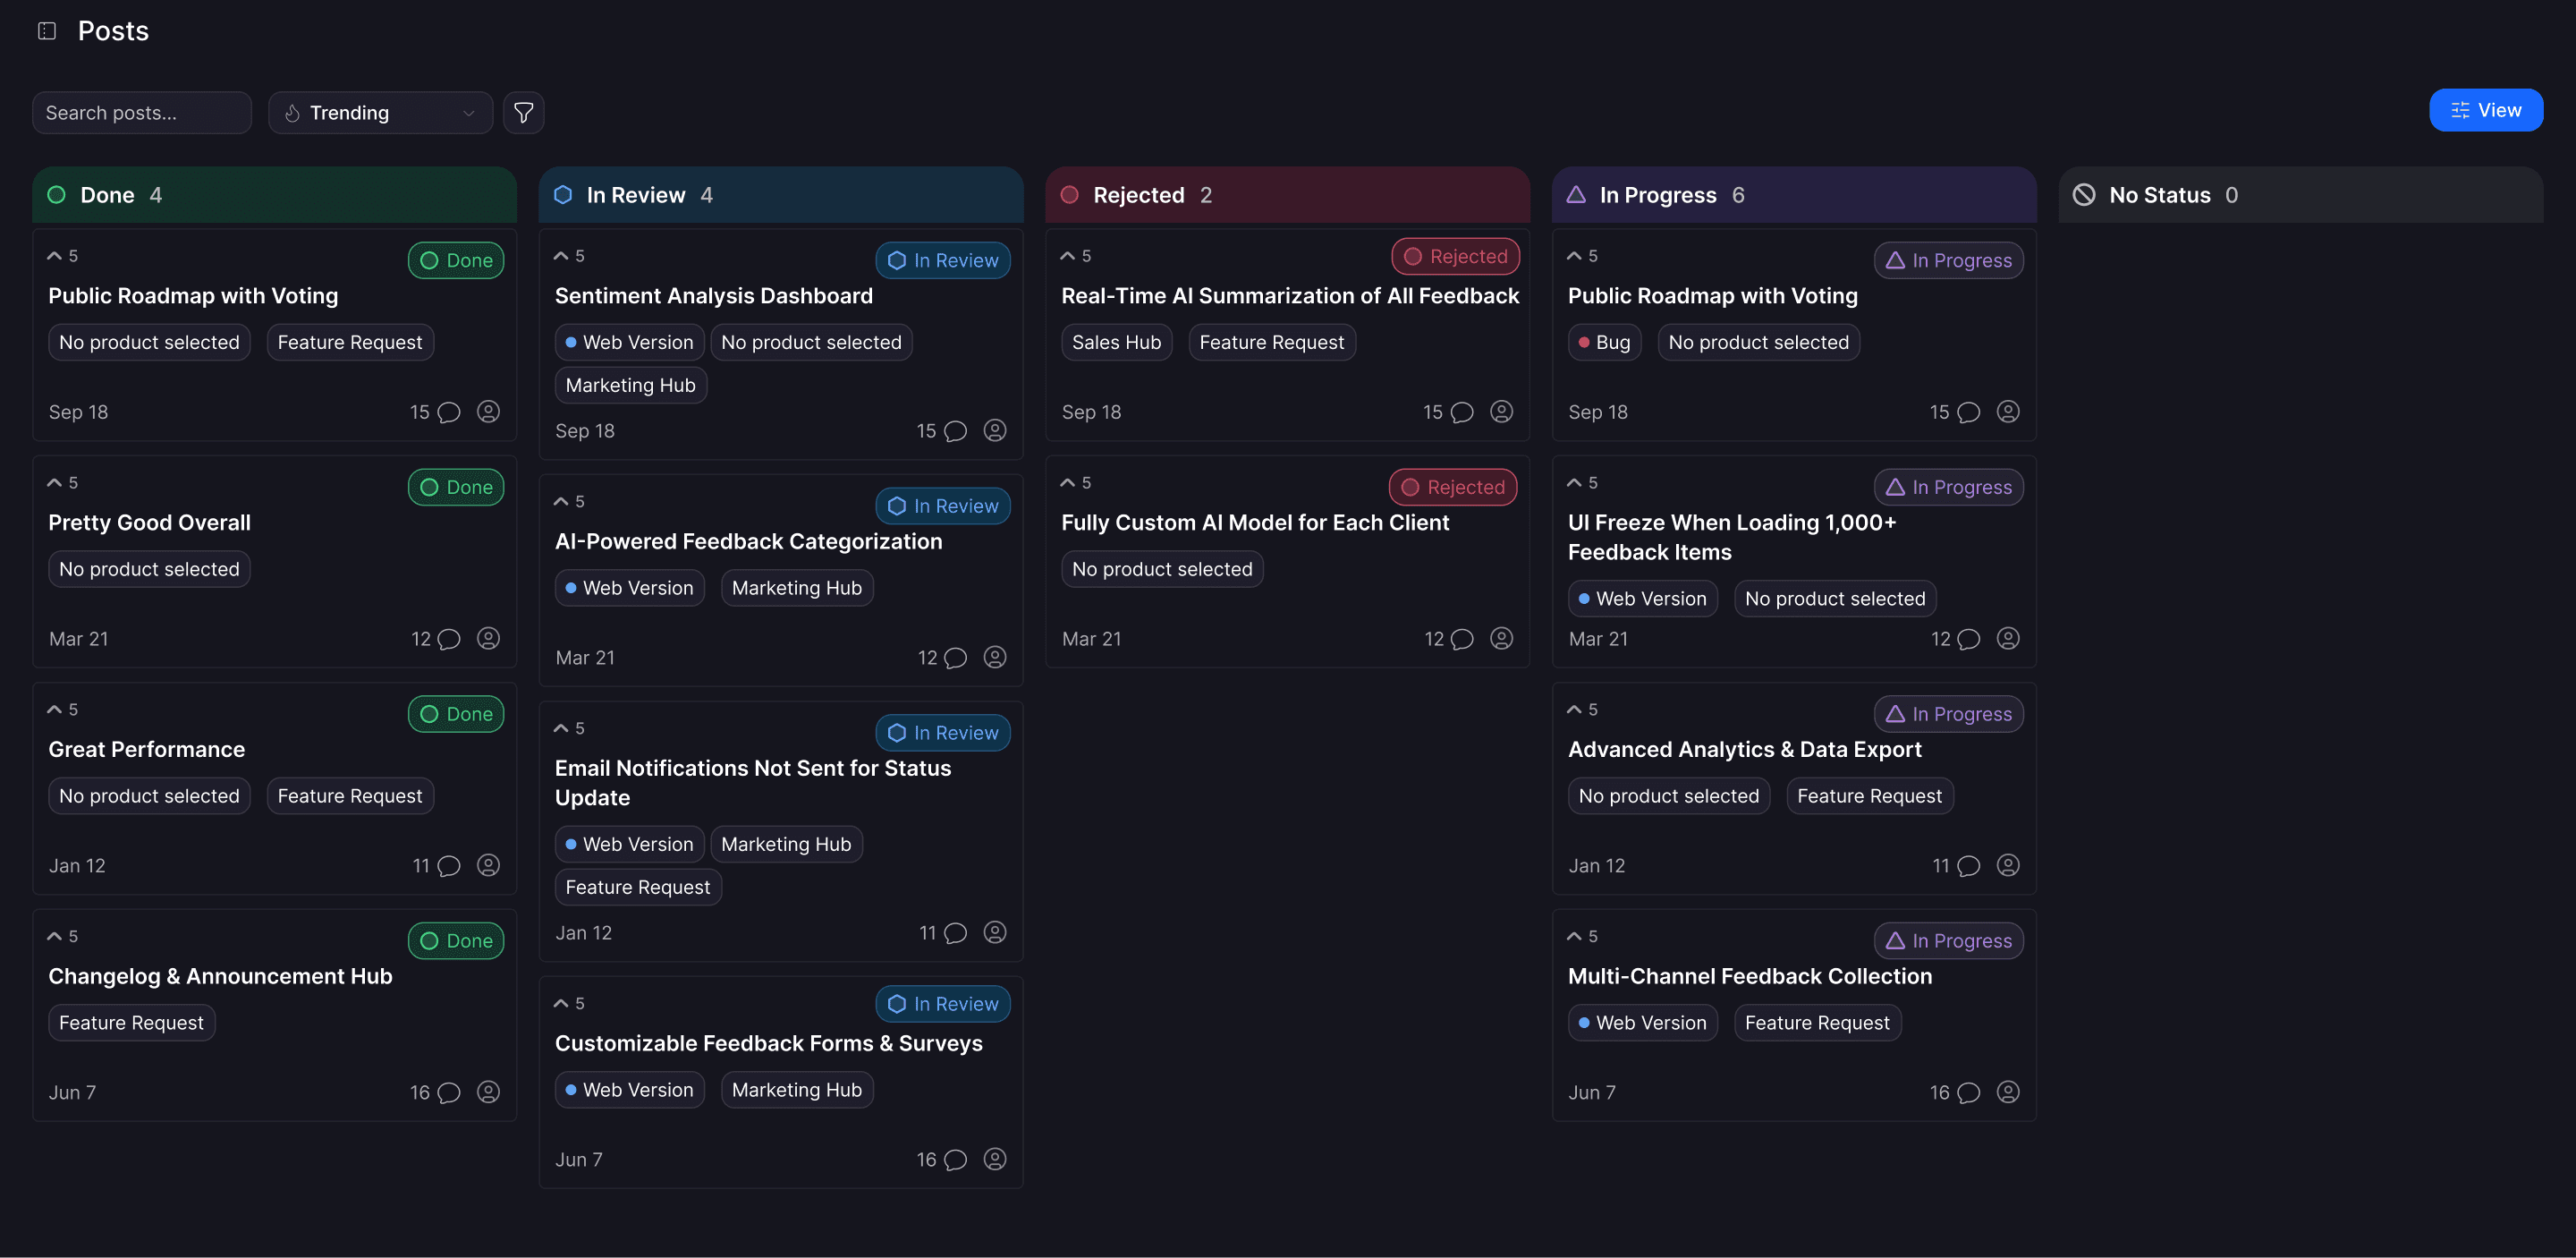
Task: Open comments on Pretty Good Overall card
Action: coord(449,639)
